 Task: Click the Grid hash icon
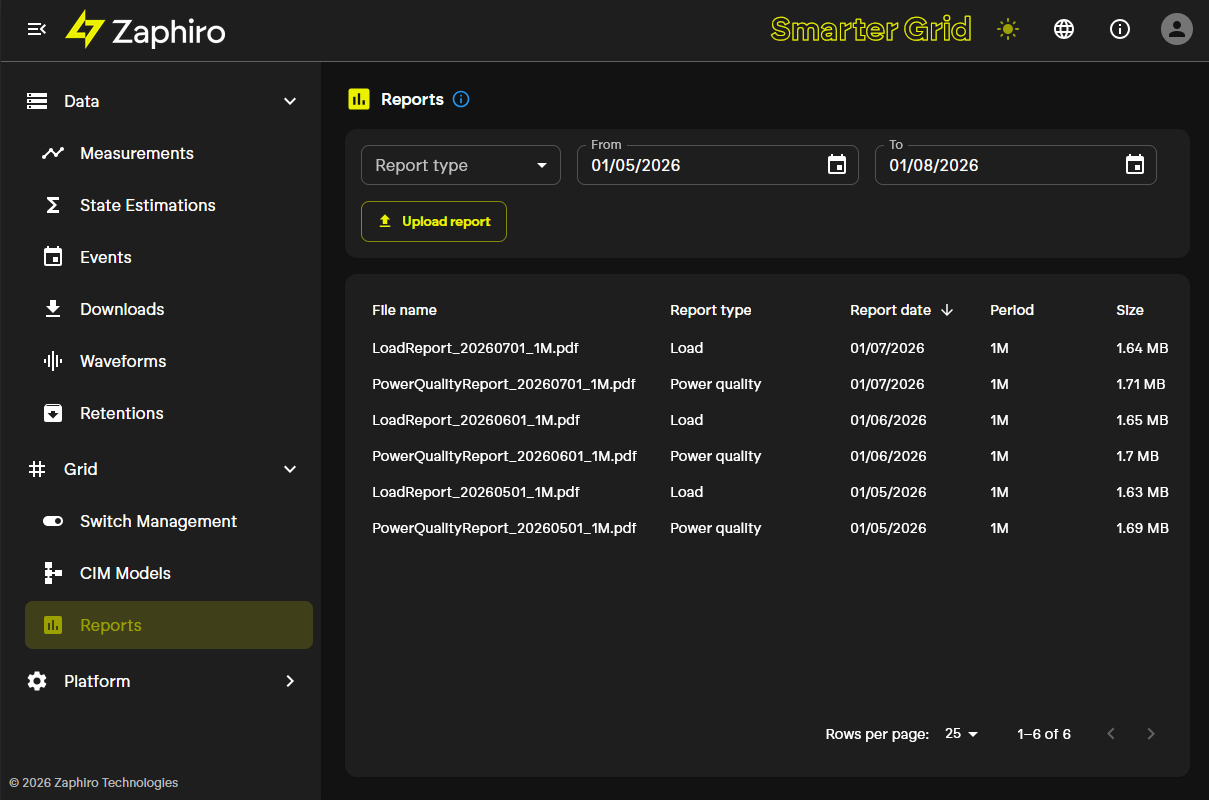tap(37, 469)
